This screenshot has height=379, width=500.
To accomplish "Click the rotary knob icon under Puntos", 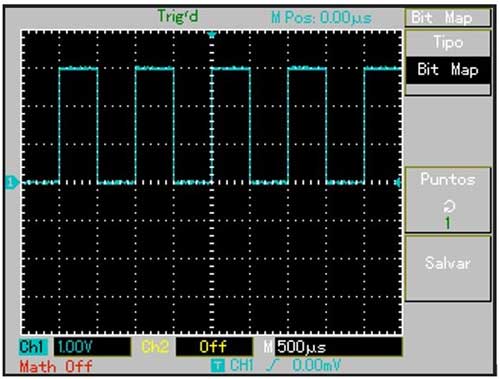I will point(448,207).
